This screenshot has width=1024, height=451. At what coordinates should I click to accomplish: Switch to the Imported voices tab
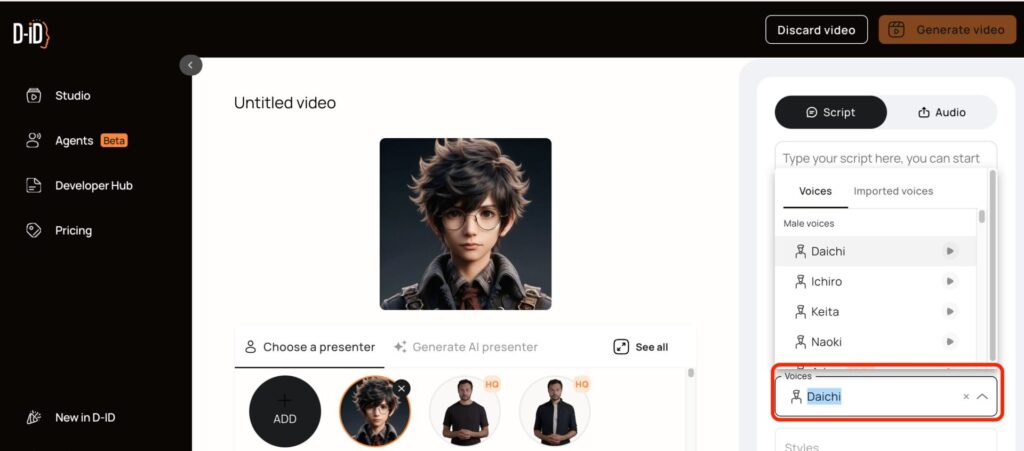point(893,191)
